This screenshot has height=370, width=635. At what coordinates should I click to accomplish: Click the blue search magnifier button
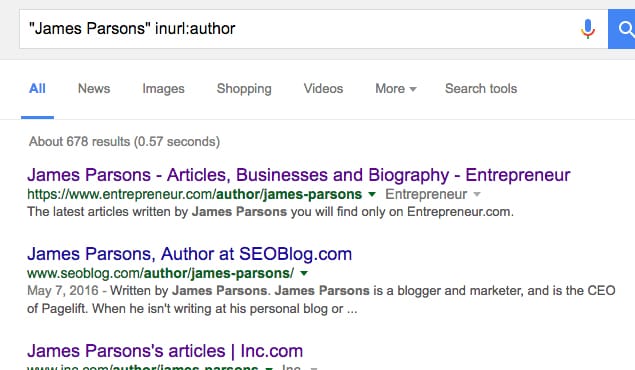click(622, 29)
